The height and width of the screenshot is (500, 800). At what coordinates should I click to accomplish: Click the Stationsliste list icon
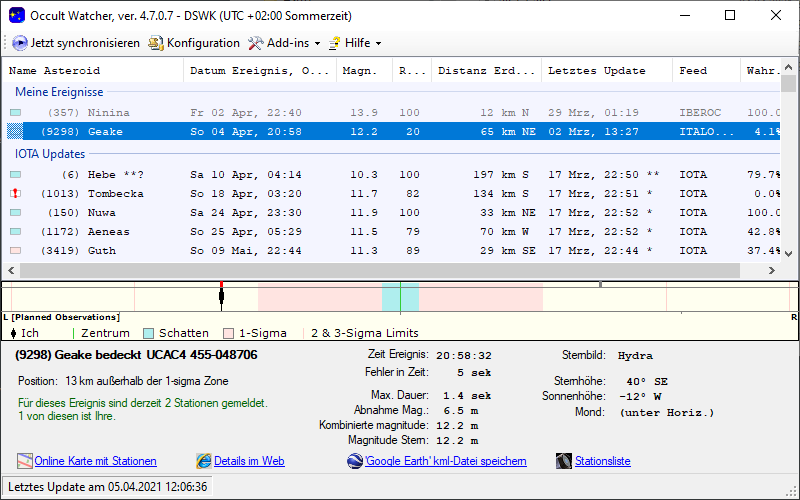pyautogui.click(x=563, y=461)
